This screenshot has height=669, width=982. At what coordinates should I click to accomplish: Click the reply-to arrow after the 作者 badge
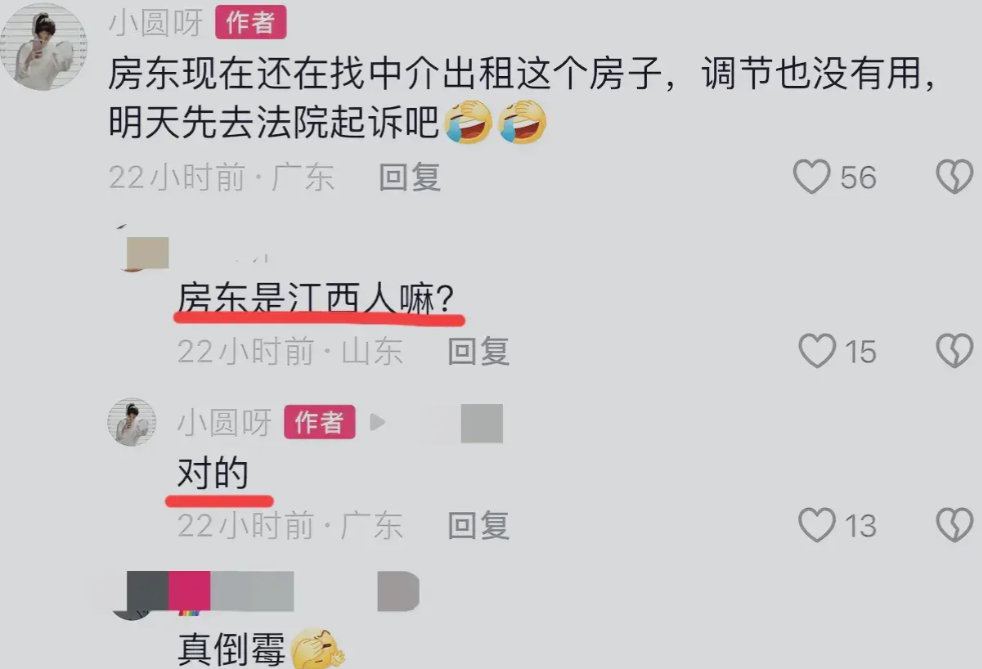(x=377, y=422)
